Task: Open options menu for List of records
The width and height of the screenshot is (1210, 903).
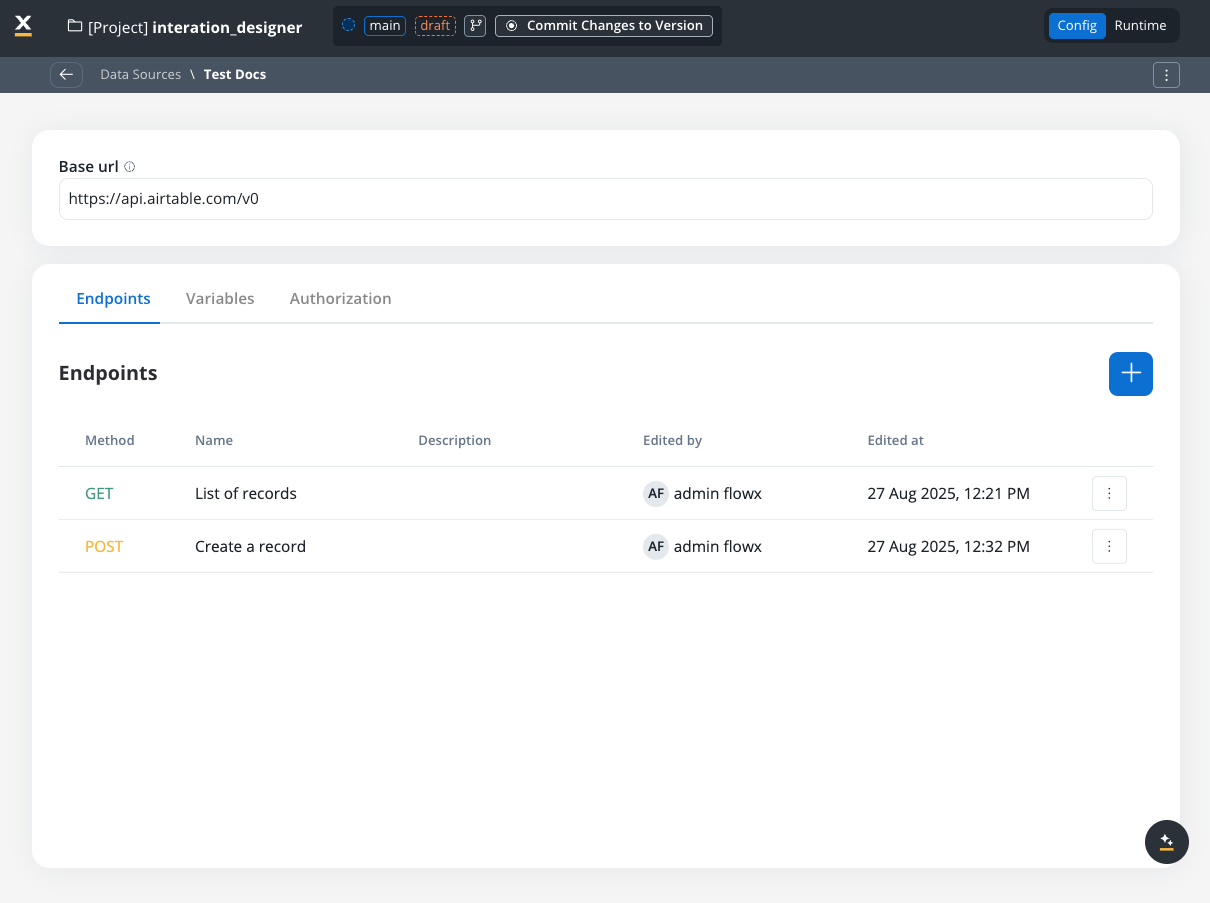Action: [1109, 494]
